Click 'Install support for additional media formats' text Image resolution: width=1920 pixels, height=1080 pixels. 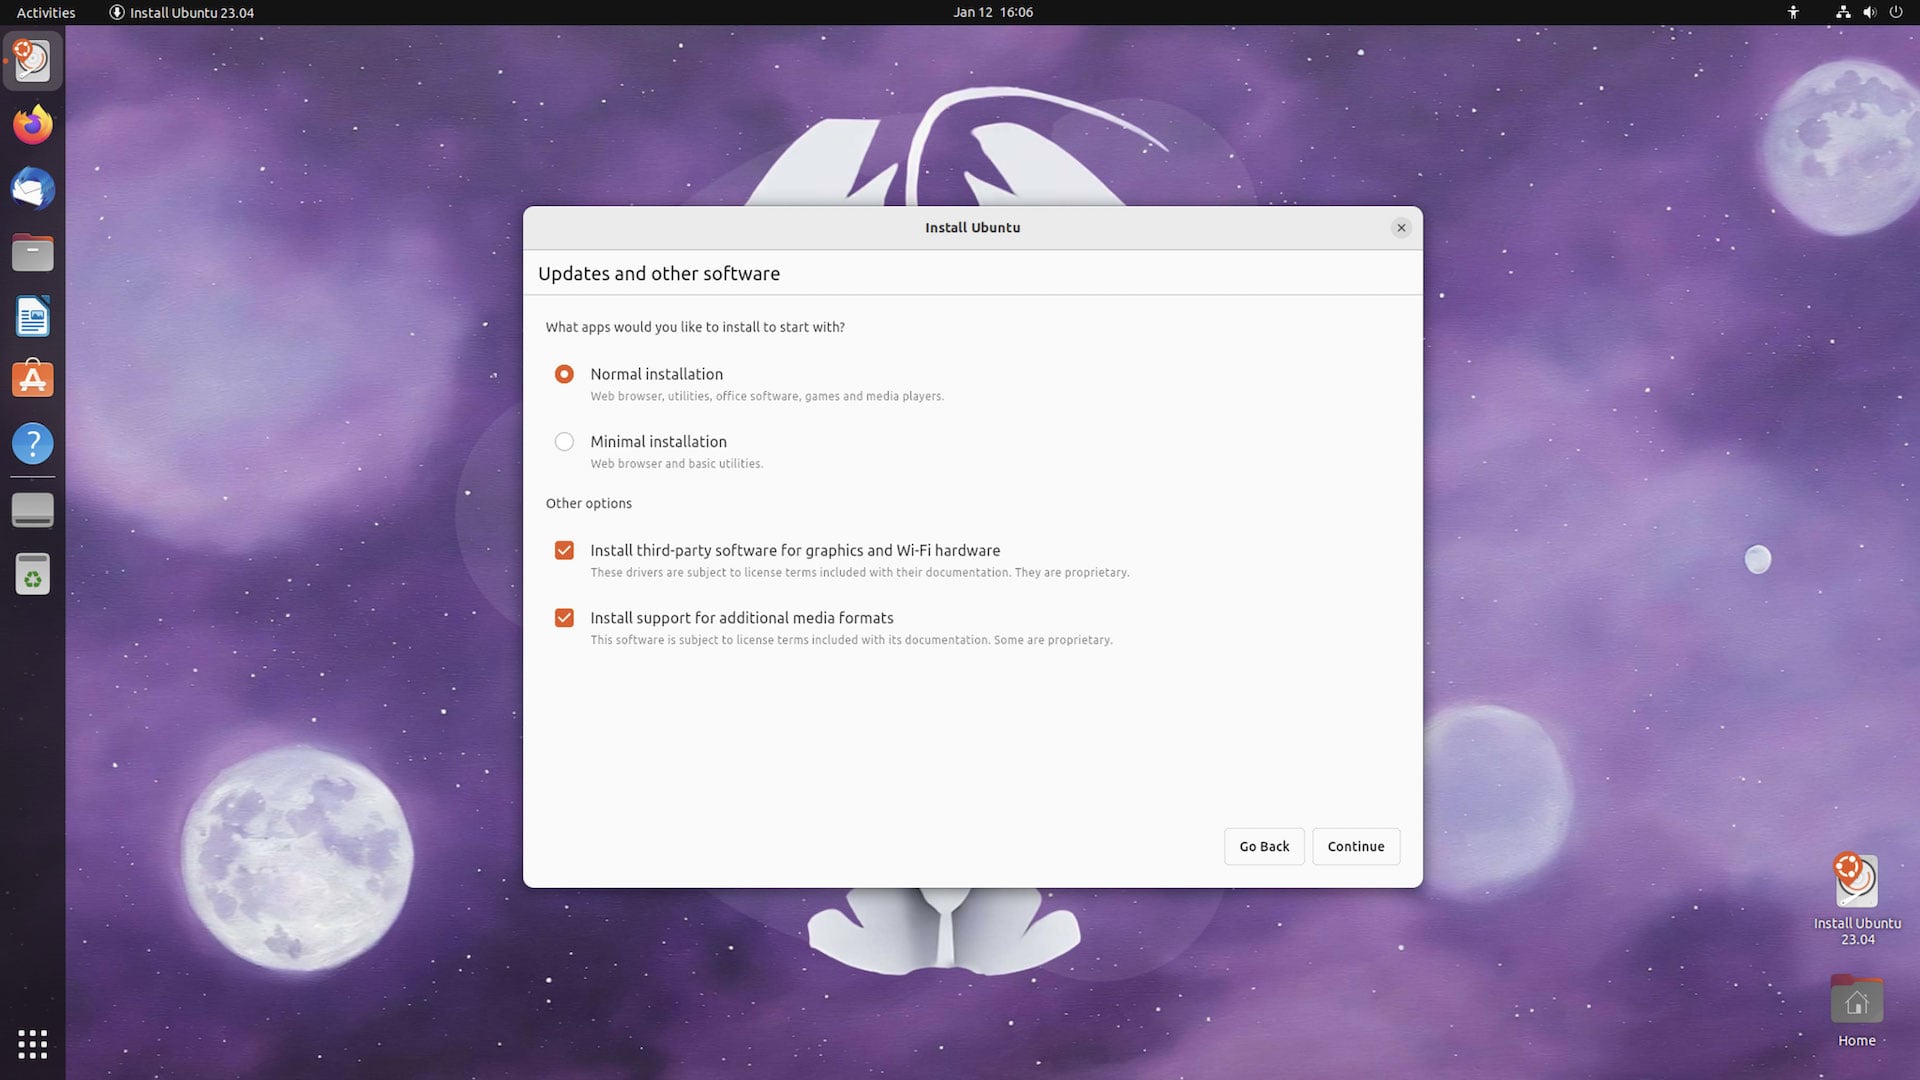[742, 618]
